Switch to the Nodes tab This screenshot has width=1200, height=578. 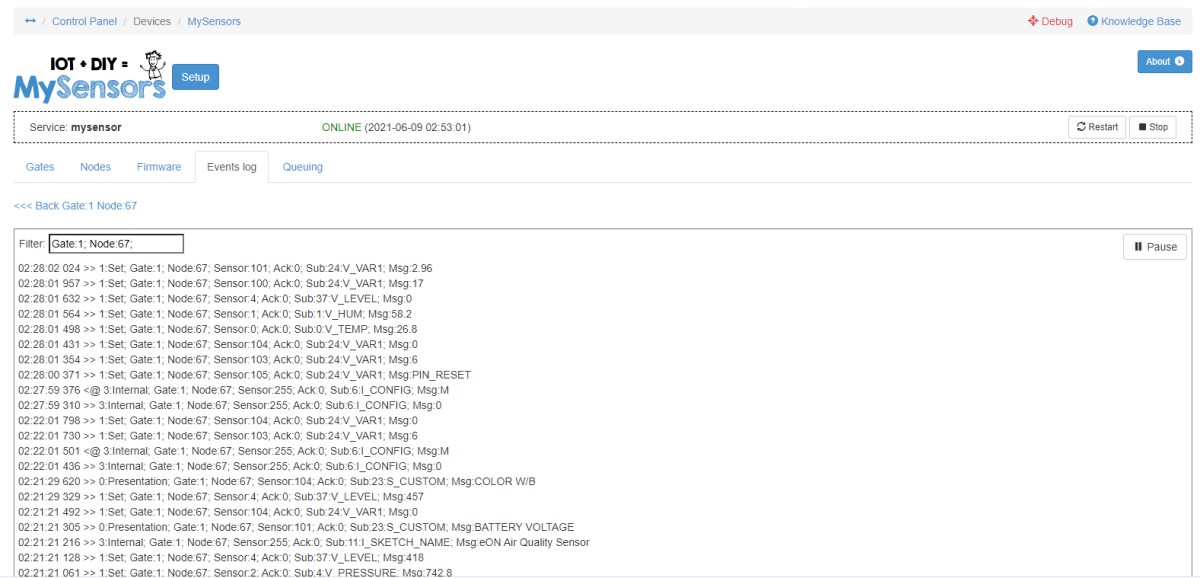[95, 167]
